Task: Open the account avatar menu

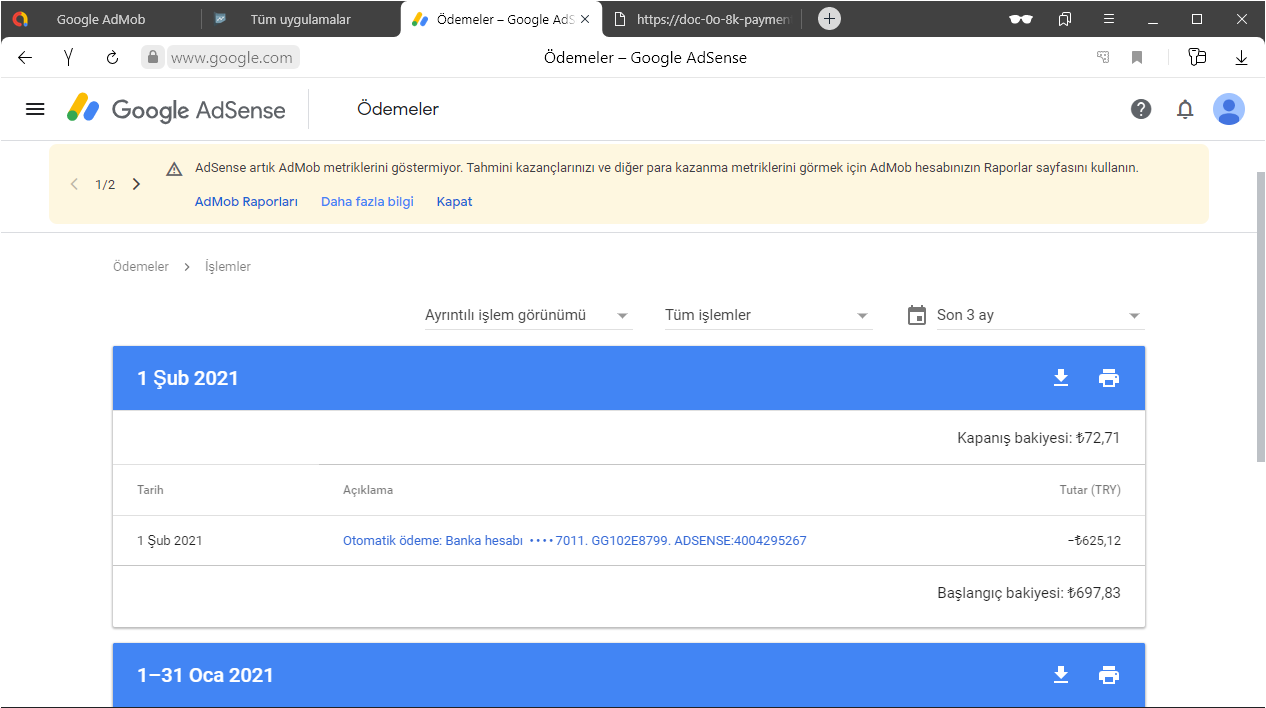Action: pos(1229,109)
